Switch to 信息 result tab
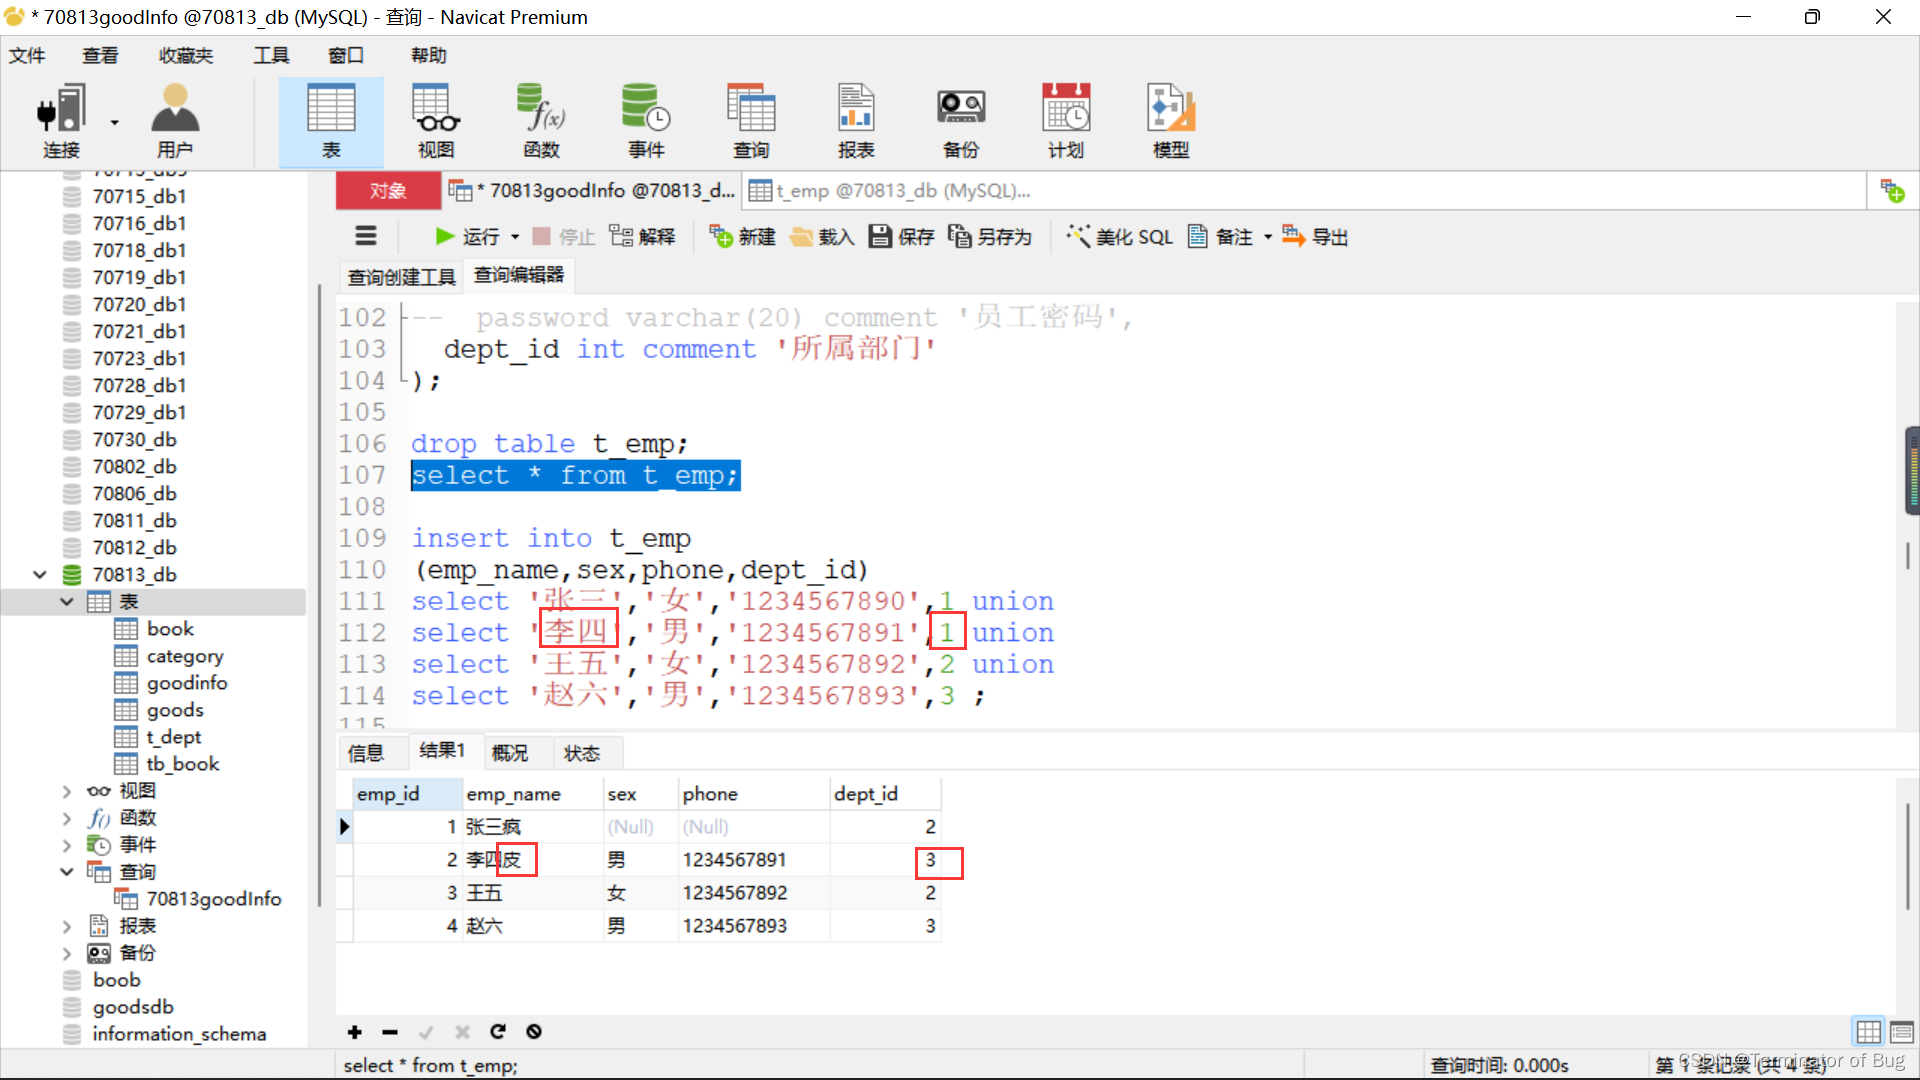This screenshot has height=1080, width=1920. [x=366, y=753]
